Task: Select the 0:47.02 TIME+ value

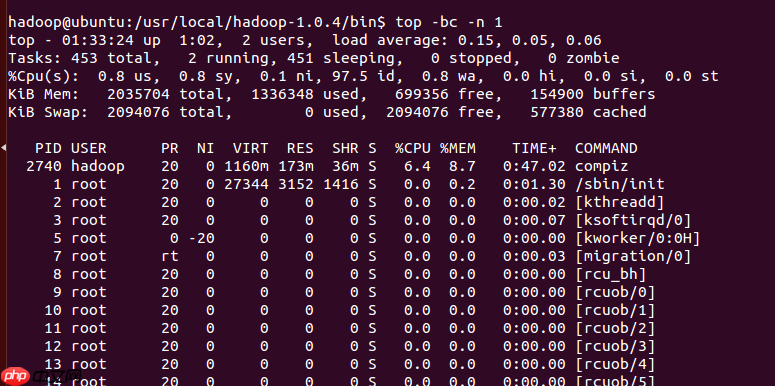Action: 534,166
